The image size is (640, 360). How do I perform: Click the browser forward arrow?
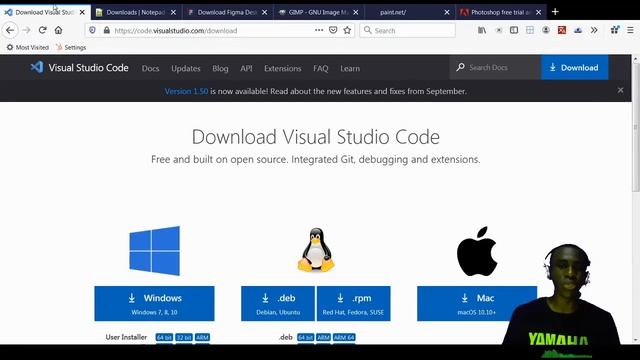point(27,30)
